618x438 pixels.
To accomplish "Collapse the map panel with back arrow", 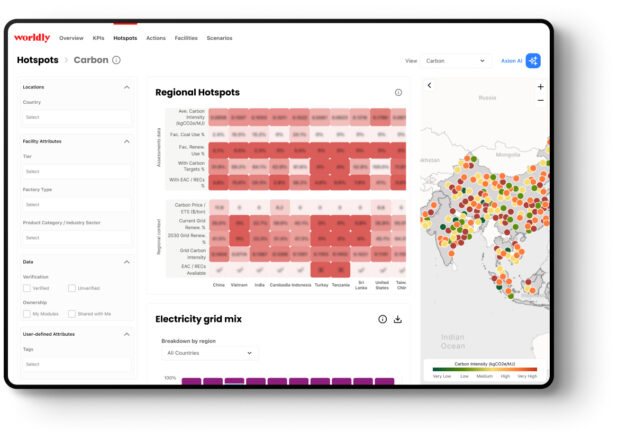I will point(429,86).
